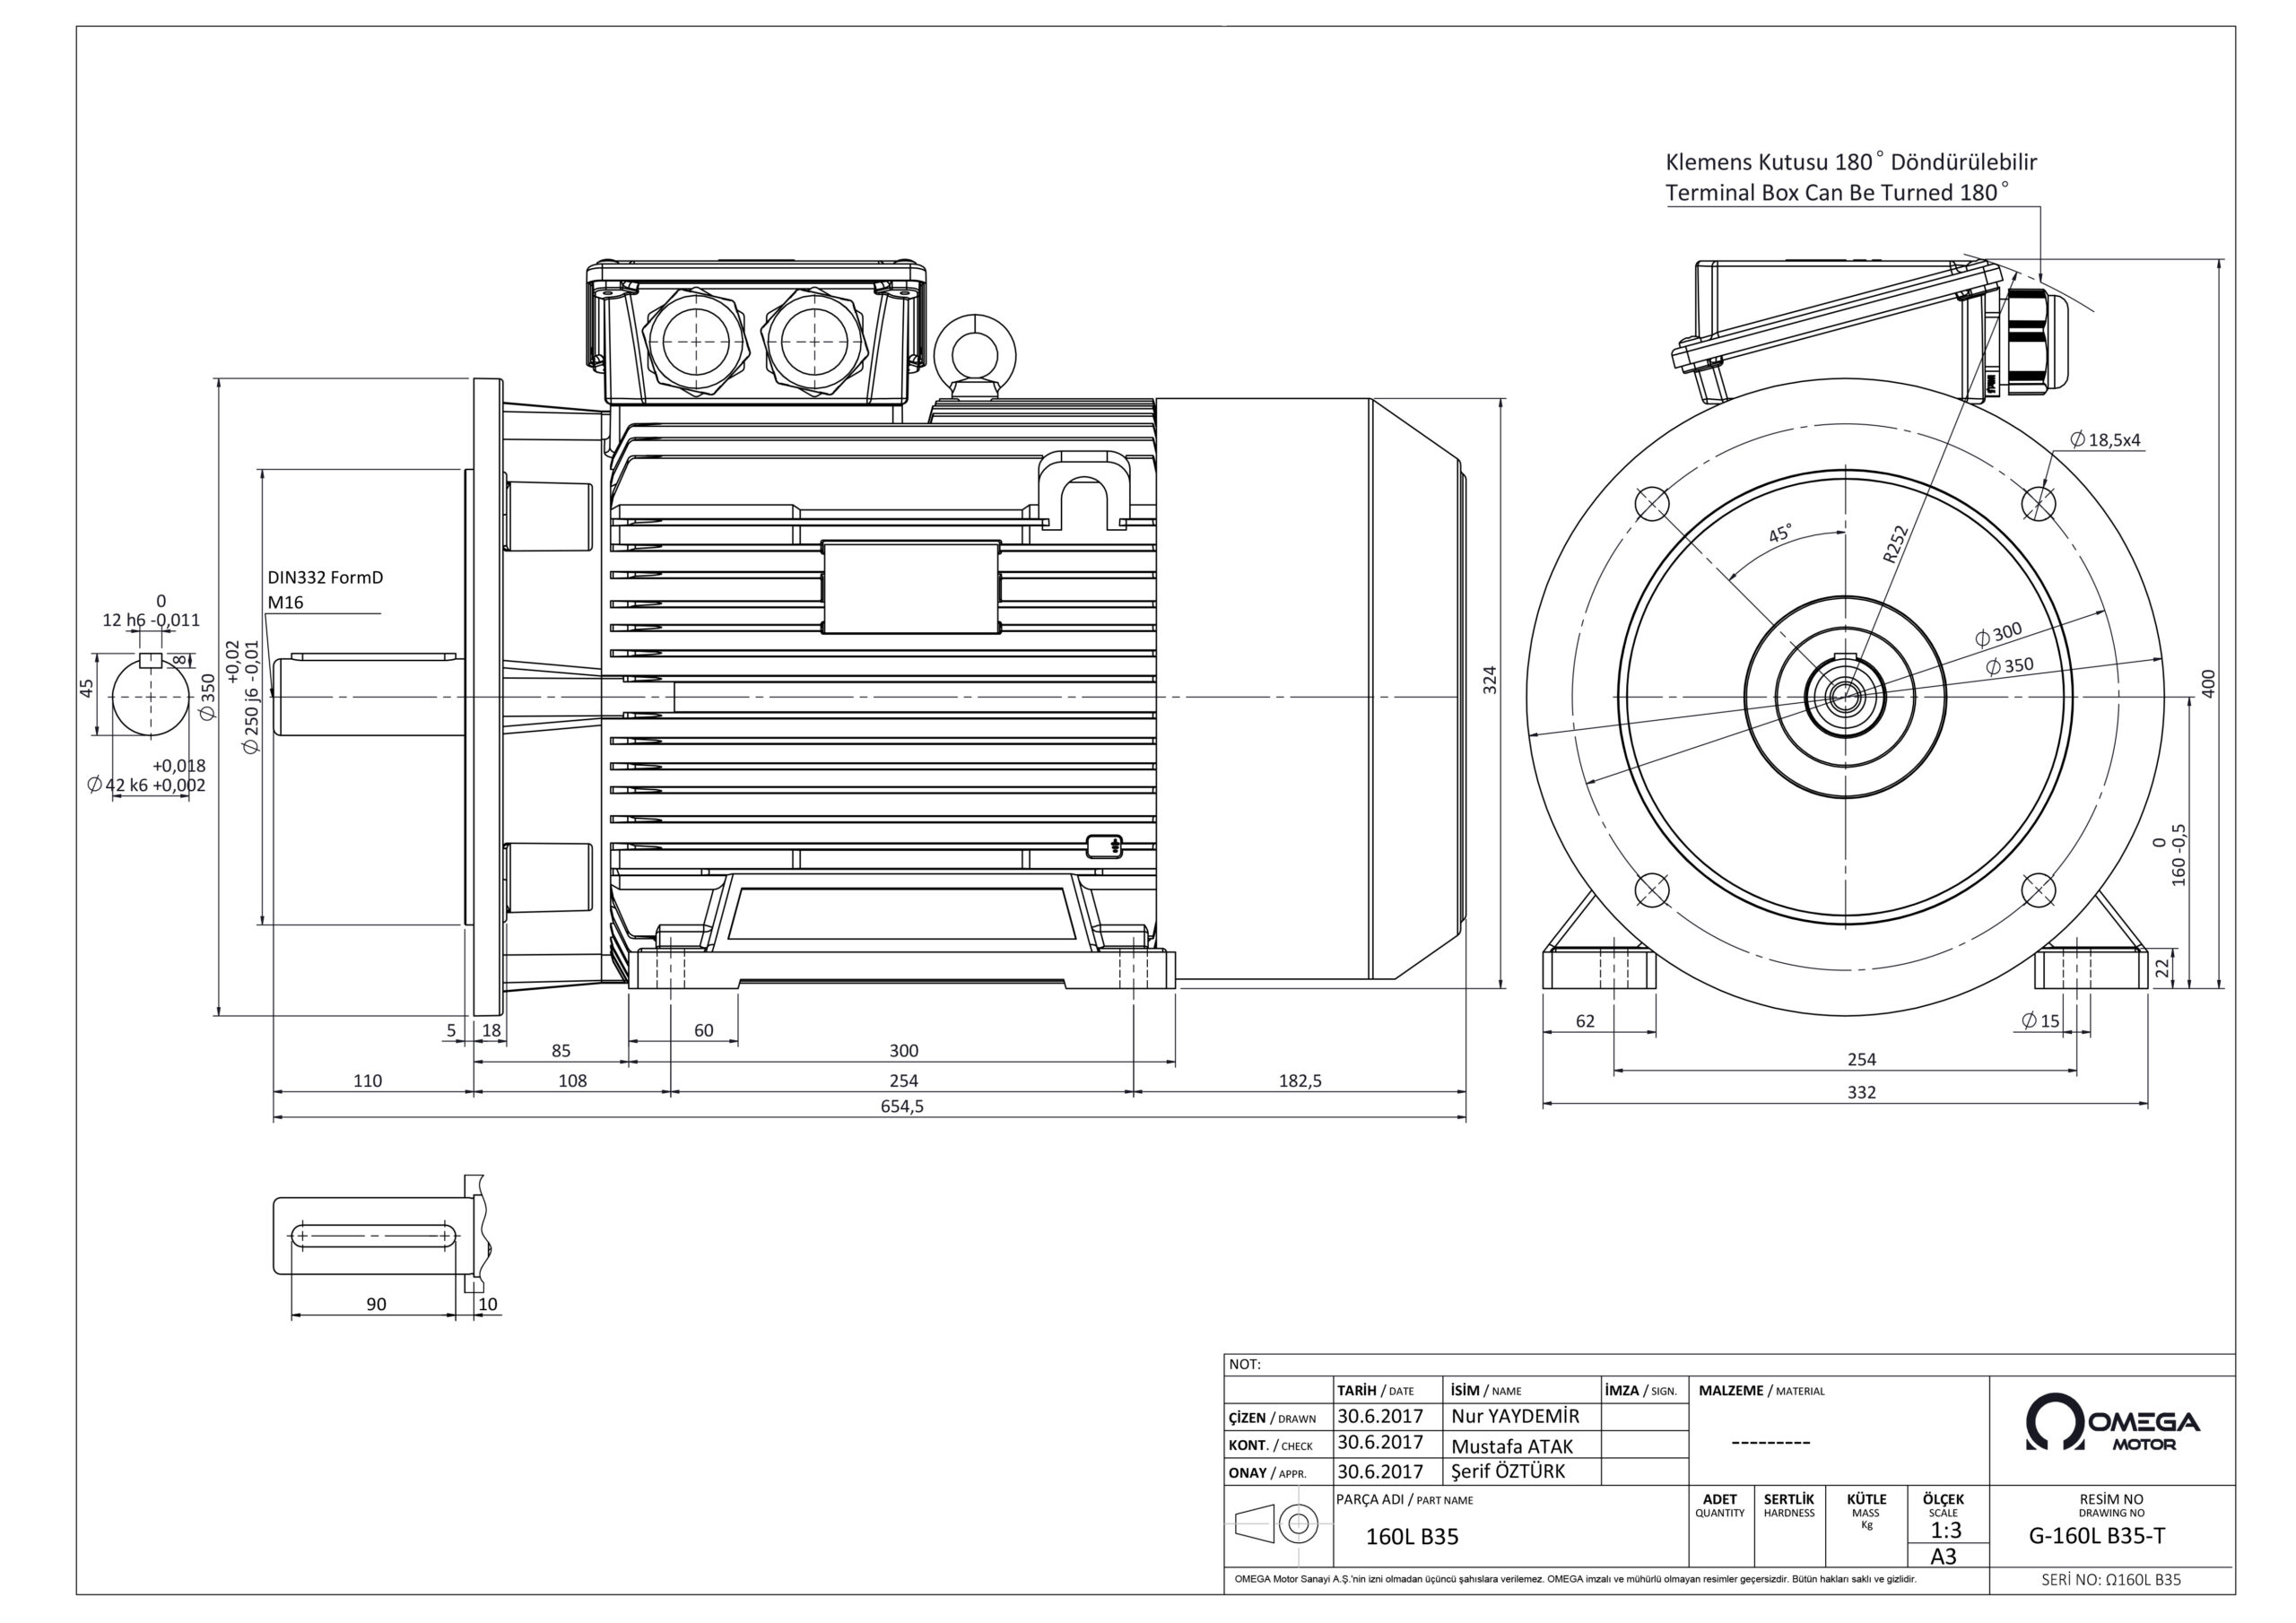Screen dimensions: 2296x1623
Task: Click the blank nameplate on motor side
Action: [x=910, y=588]
